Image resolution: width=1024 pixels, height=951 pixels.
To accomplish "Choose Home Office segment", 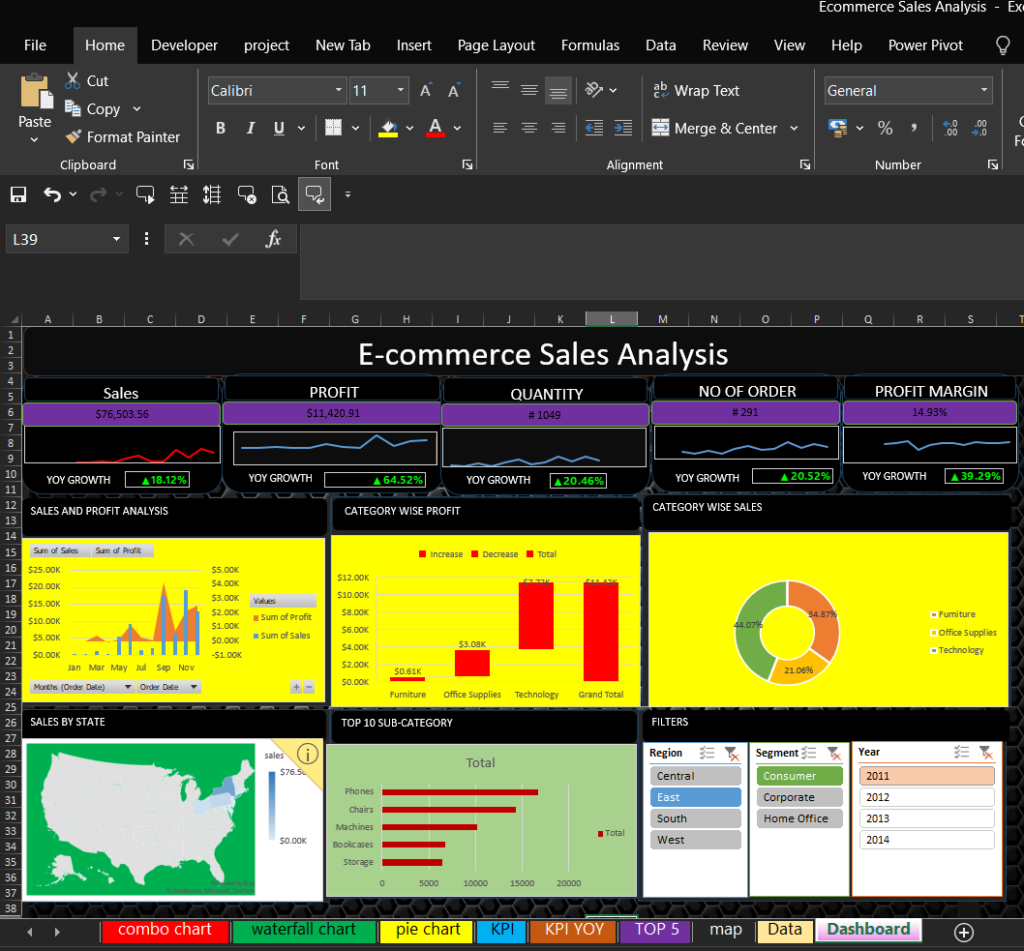I will click(x=799, y=818).
